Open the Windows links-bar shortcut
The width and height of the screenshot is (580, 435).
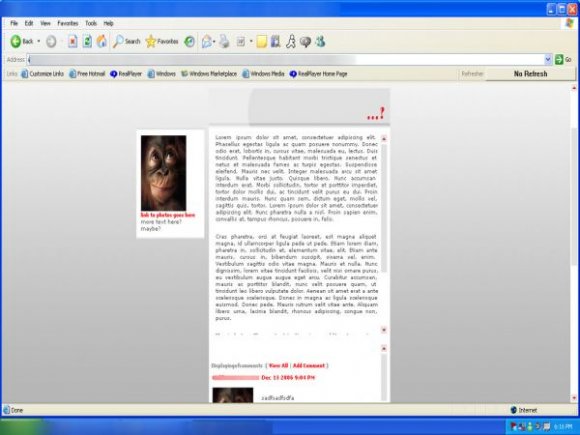(x=161, y=74)
